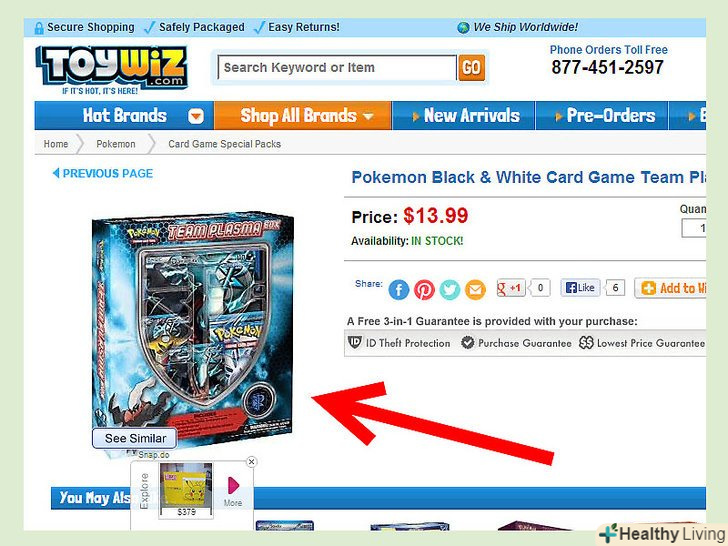Open the ToyWiz.com logo homepage

coord(111,70)
